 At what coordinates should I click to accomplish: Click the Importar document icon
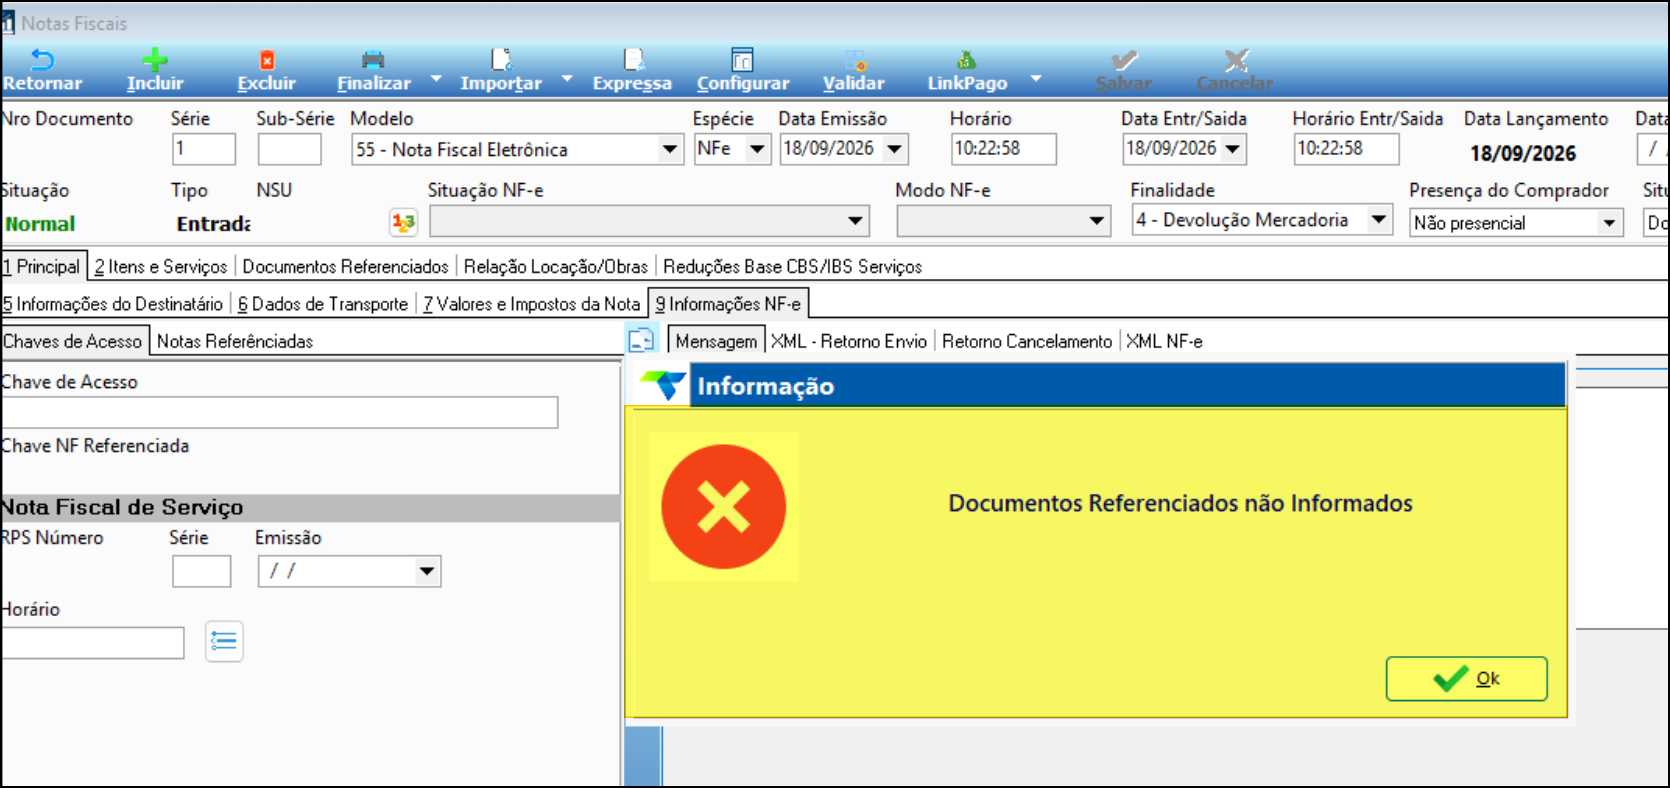tap(501, 60)
